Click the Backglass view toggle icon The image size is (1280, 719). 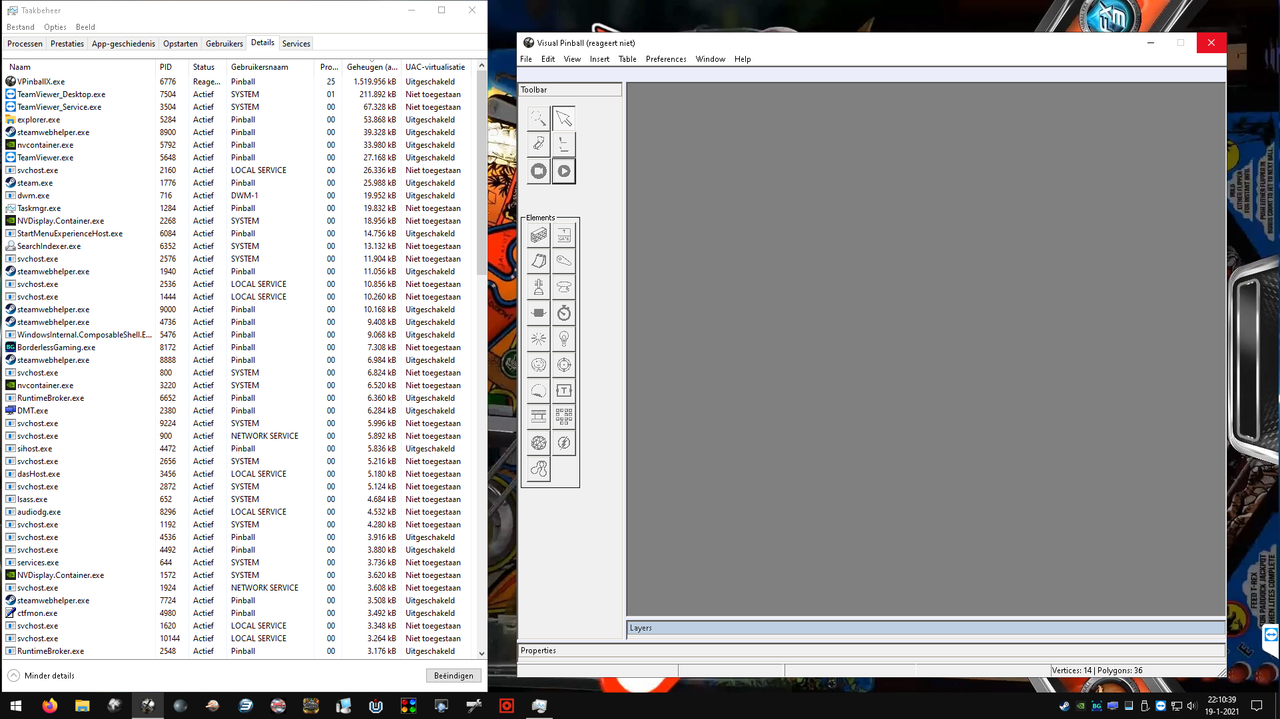[x=564, y=145]
